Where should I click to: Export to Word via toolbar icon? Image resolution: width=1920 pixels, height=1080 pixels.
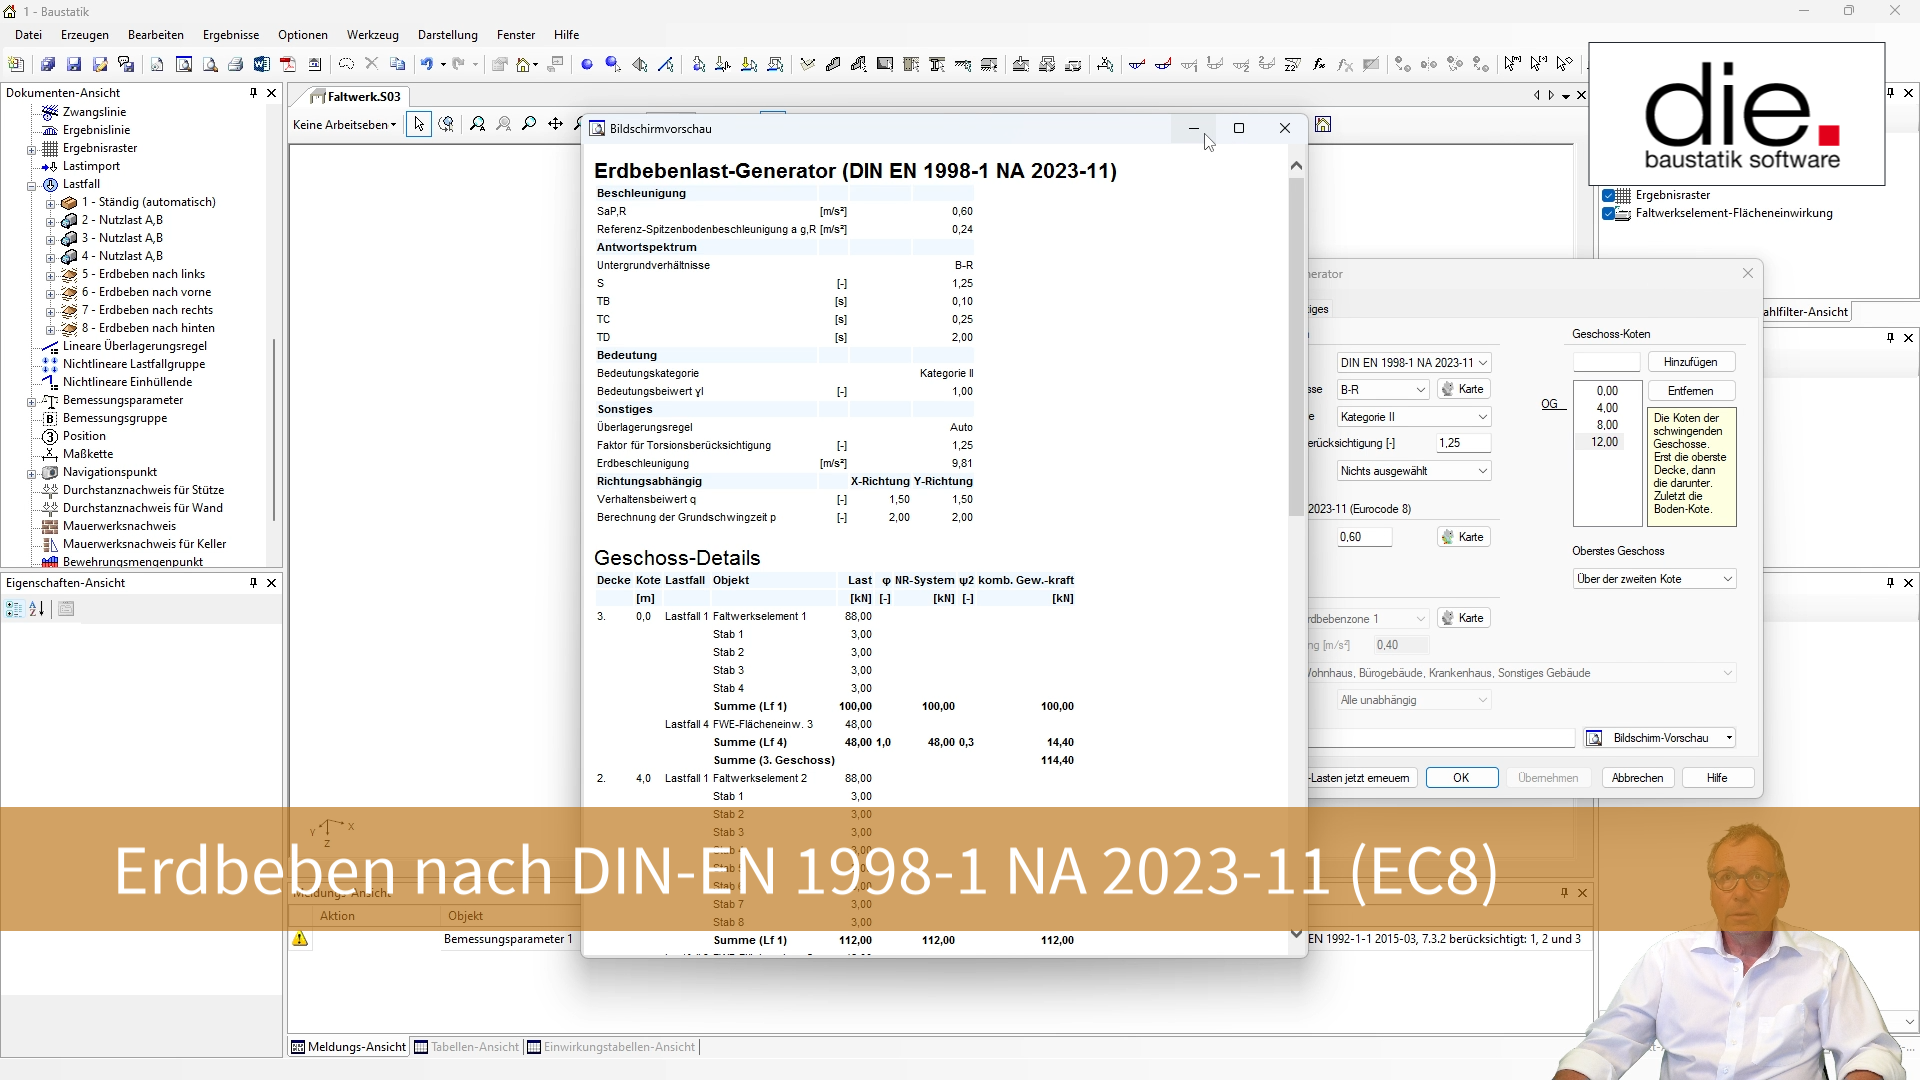[x=262, y=64]
